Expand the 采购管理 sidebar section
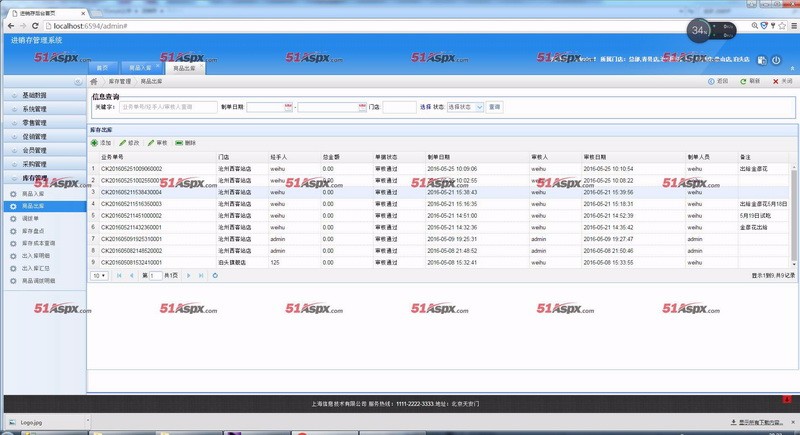This screenshot has width=800, height=435. coord(45,164)
